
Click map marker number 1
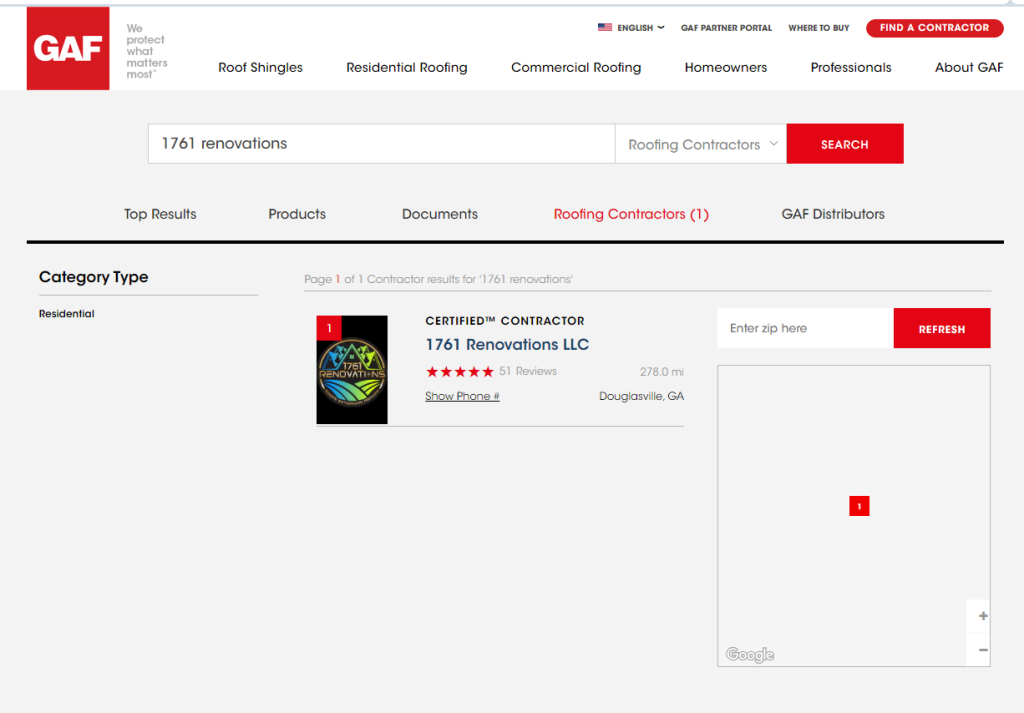click(x=859, y=506)
